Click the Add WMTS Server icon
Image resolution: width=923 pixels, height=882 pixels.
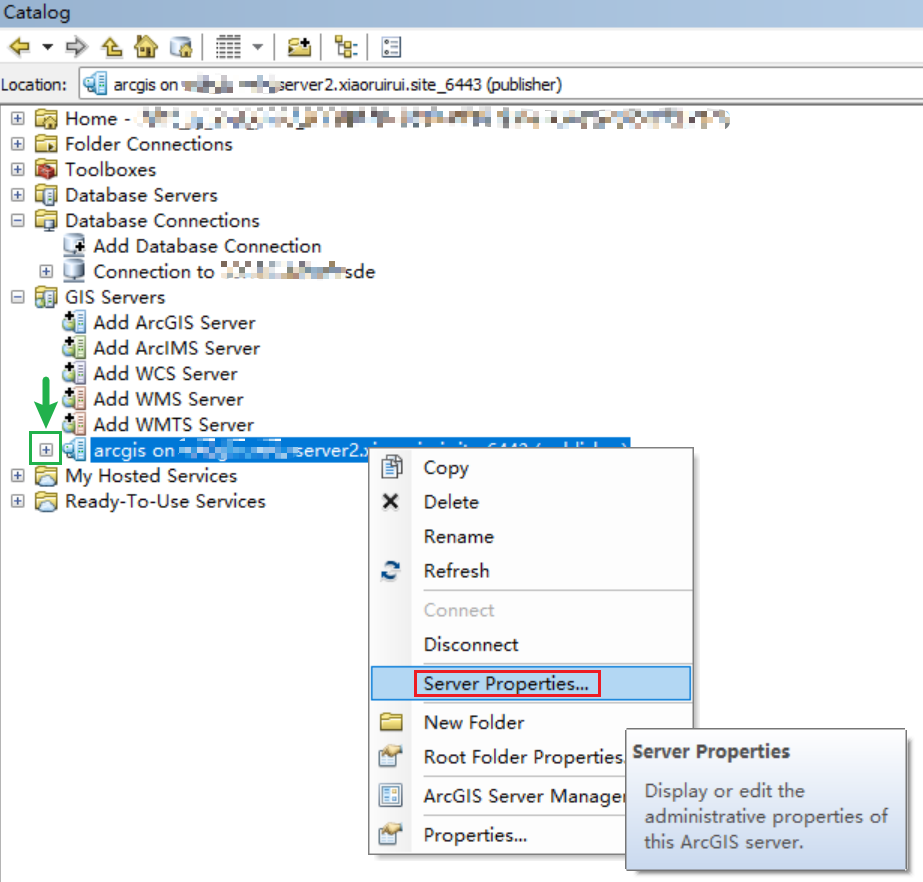(x=74, y=424)
